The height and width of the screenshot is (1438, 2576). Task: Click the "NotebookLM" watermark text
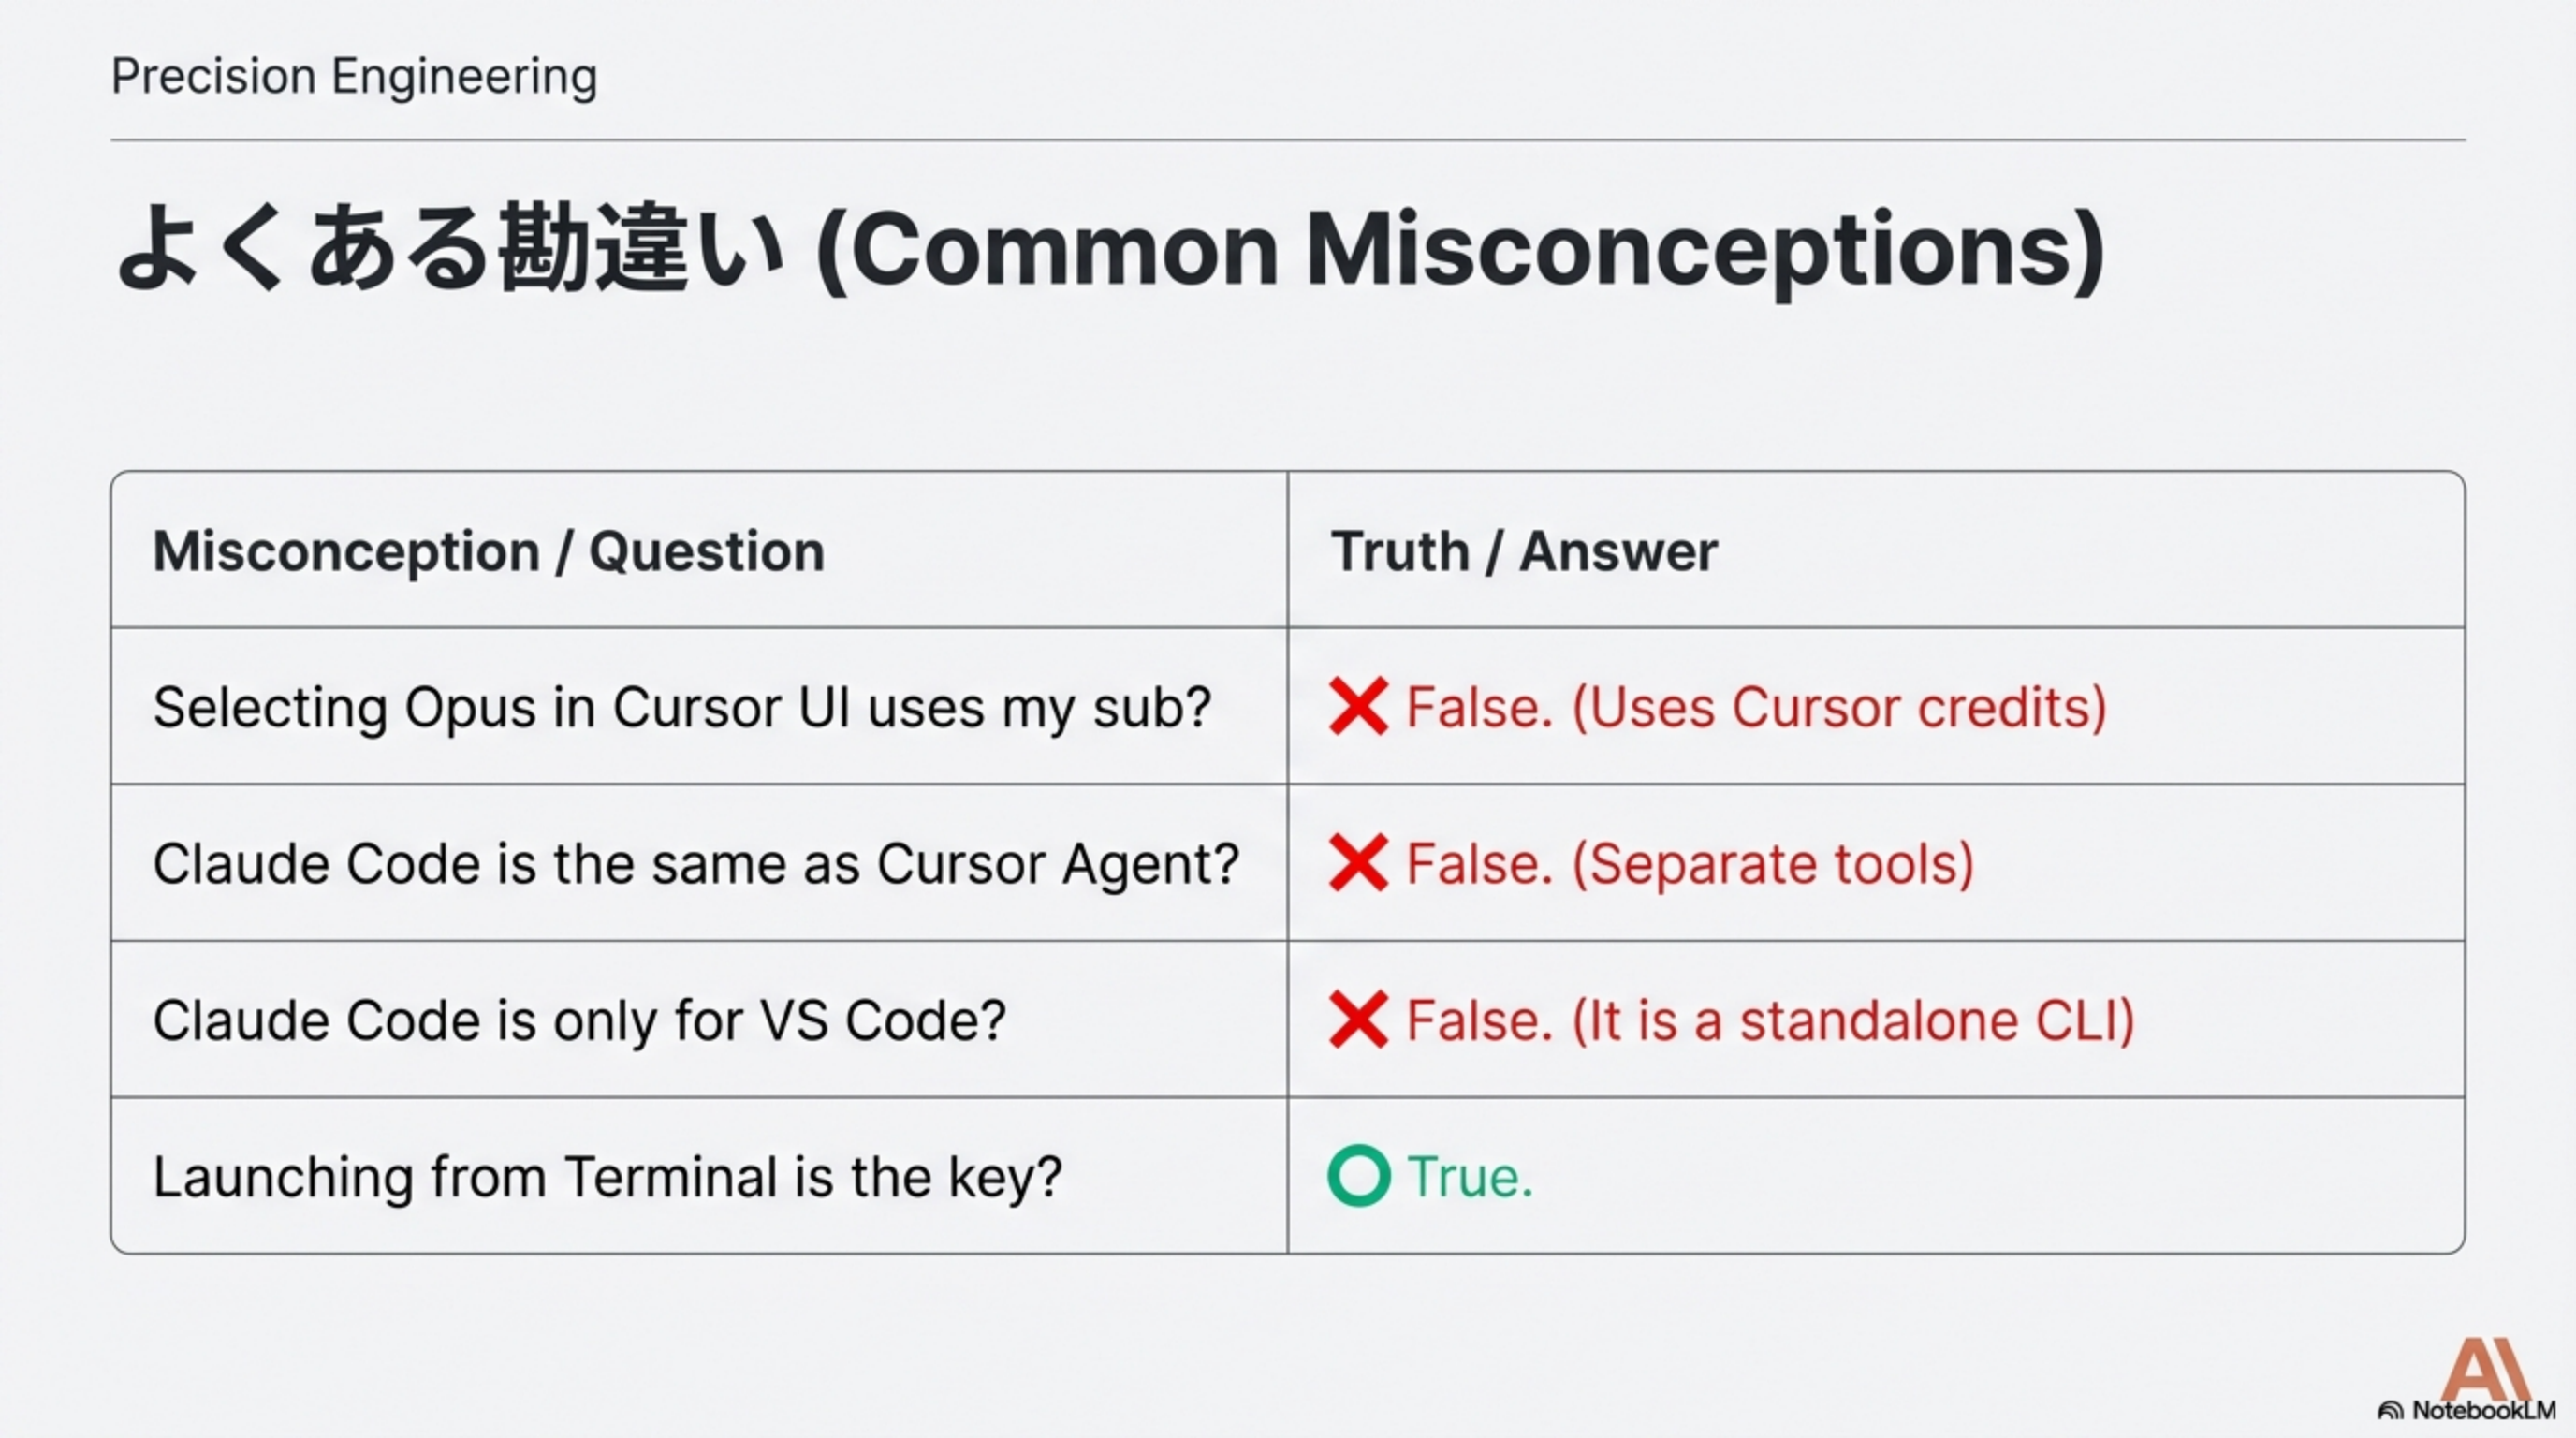tap(2483, 1411)
